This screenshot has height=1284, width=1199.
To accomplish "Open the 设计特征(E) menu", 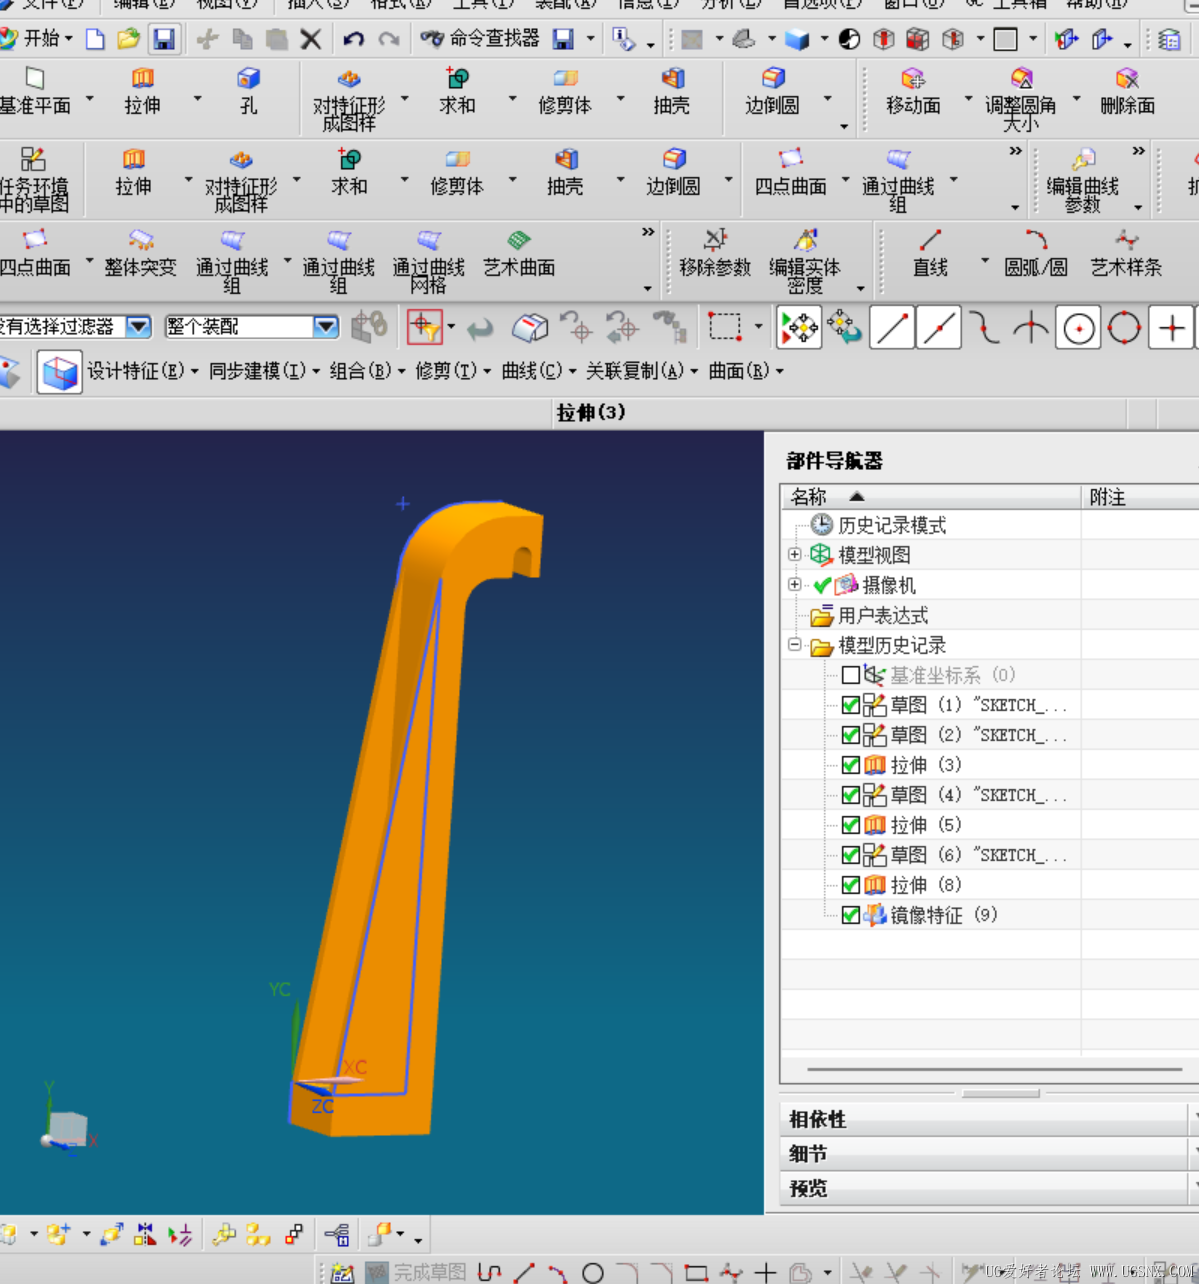I will 142,371.
